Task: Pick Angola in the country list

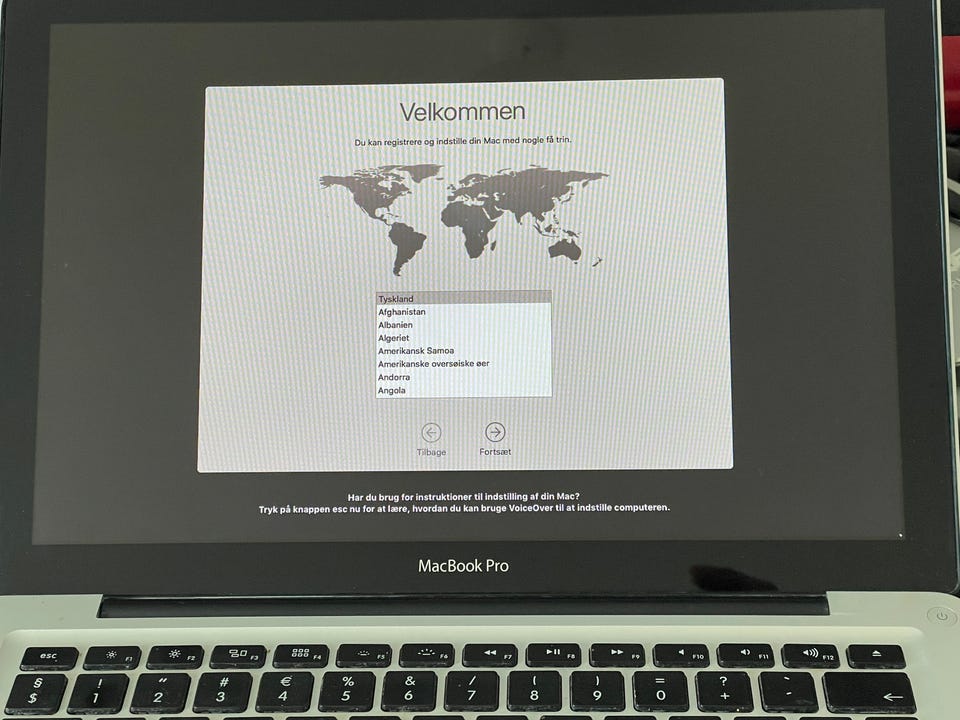Action: tap(463, 390)
